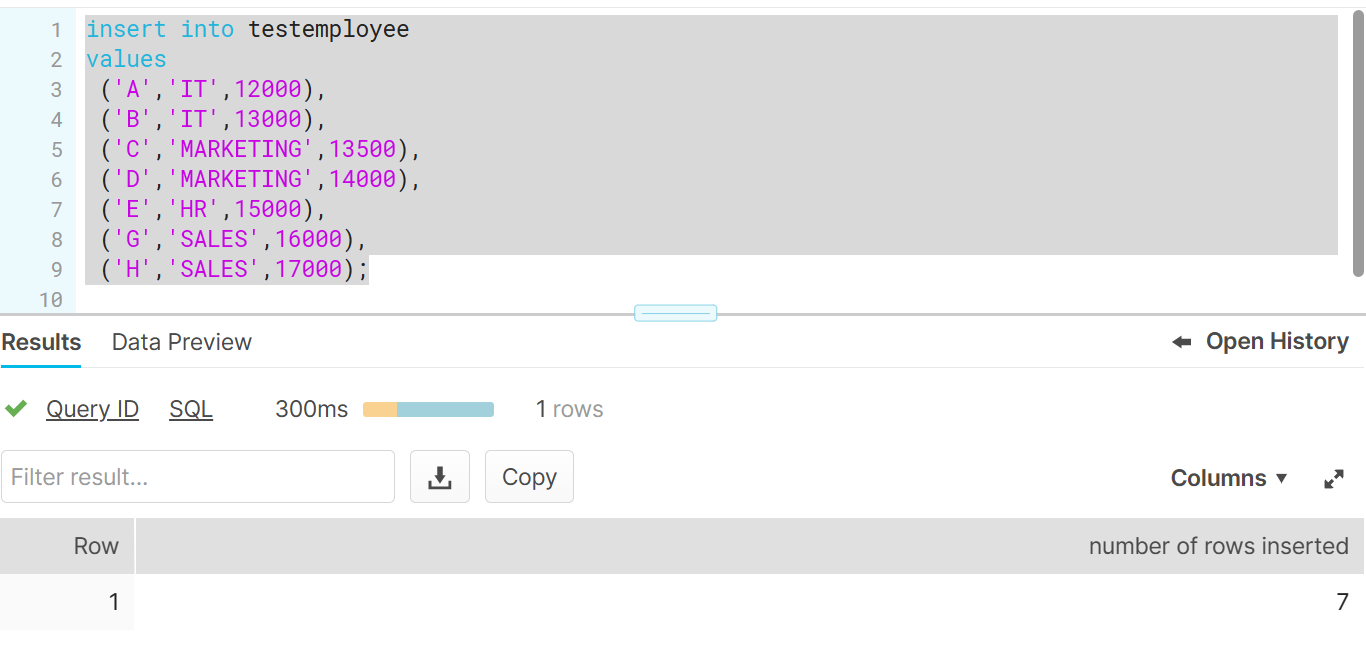View the executed SQL link
The image size is (1366, 656).
click(190, 409)
